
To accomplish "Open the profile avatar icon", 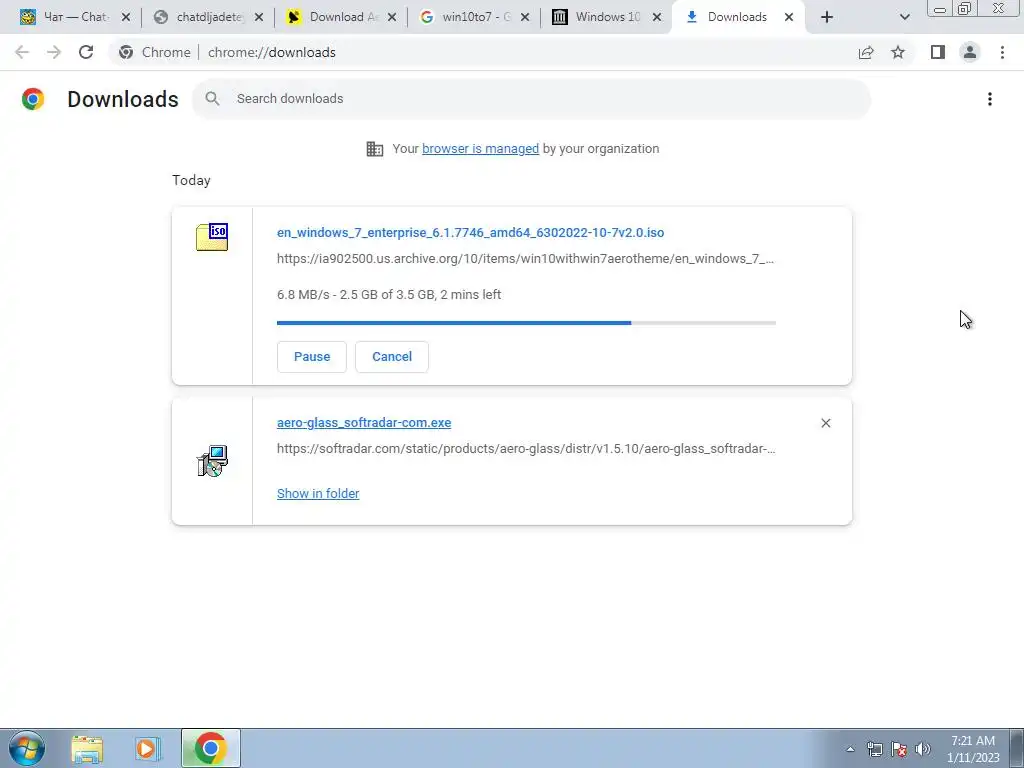I will point(970,52).
